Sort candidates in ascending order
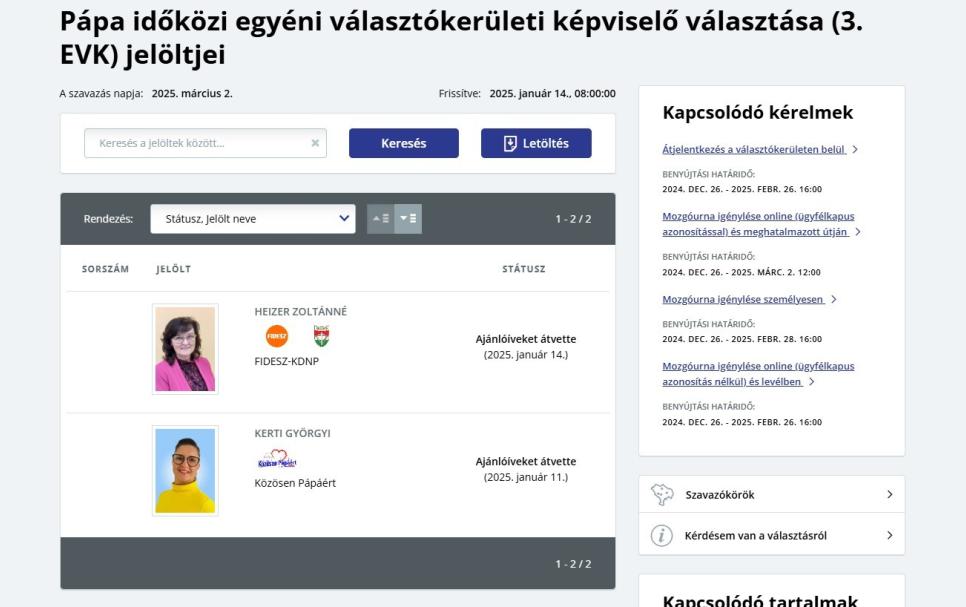 coord(381,219)
